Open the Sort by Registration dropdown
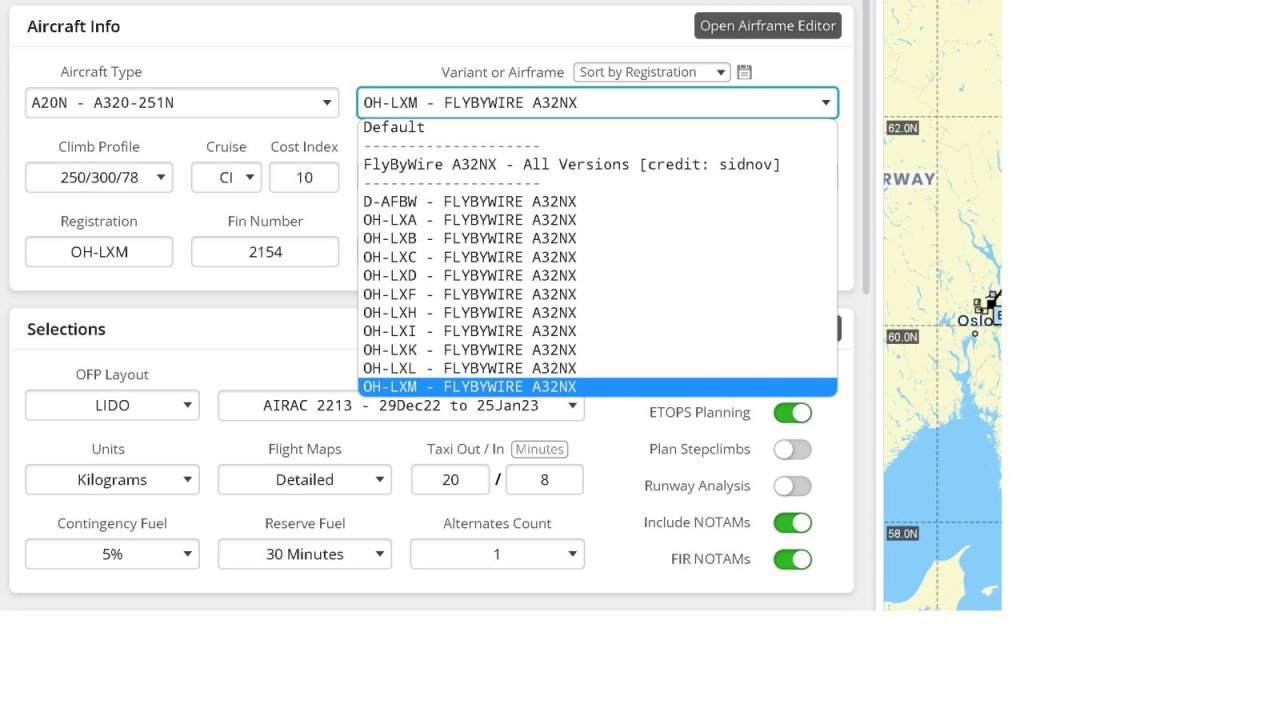The image size is (1280, 720). click(x=652, y=72)
